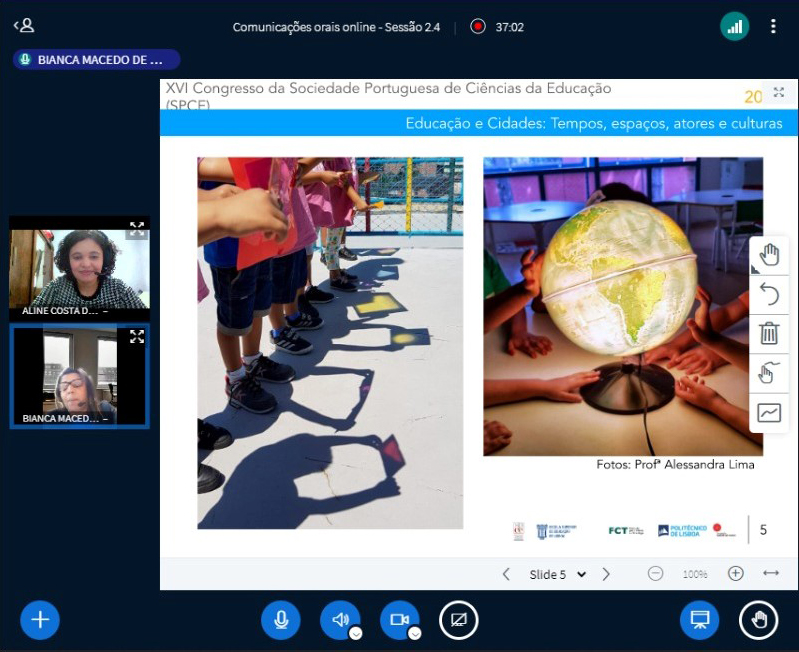
Task: Open the plus actions menu
Action: click(x=40, y=620)
